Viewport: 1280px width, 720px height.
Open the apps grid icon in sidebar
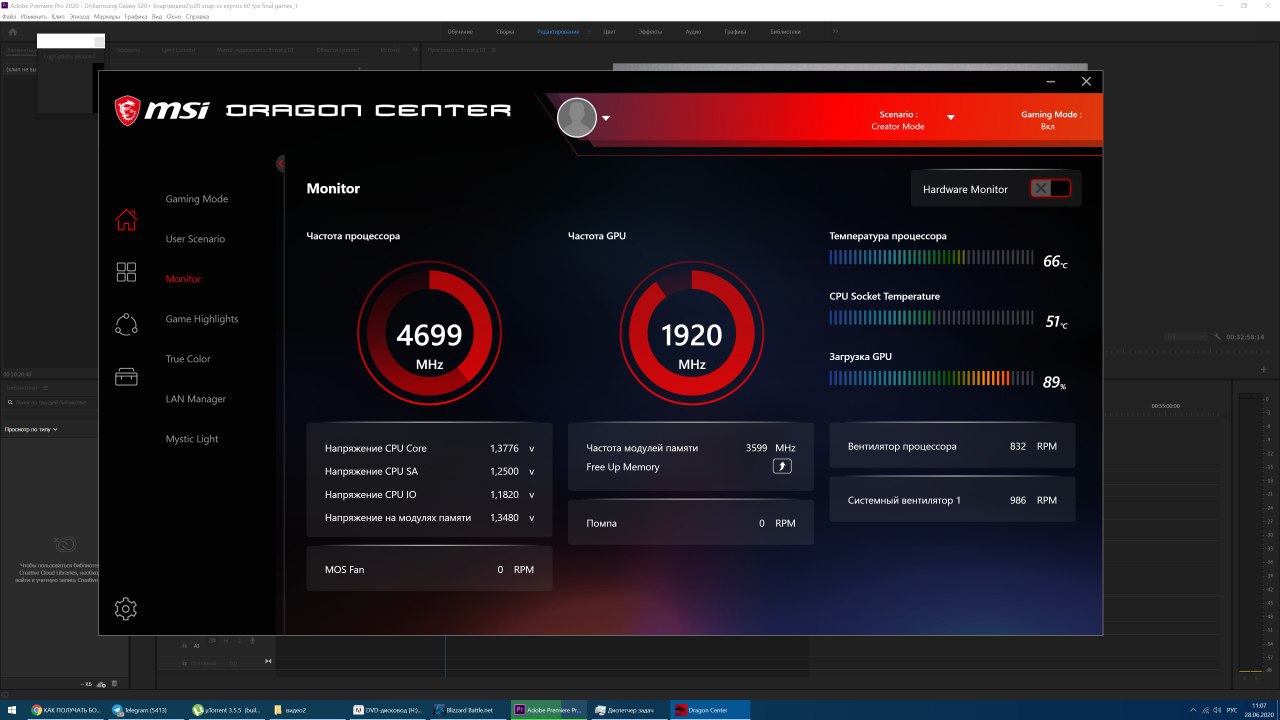(x=126, y=272)
